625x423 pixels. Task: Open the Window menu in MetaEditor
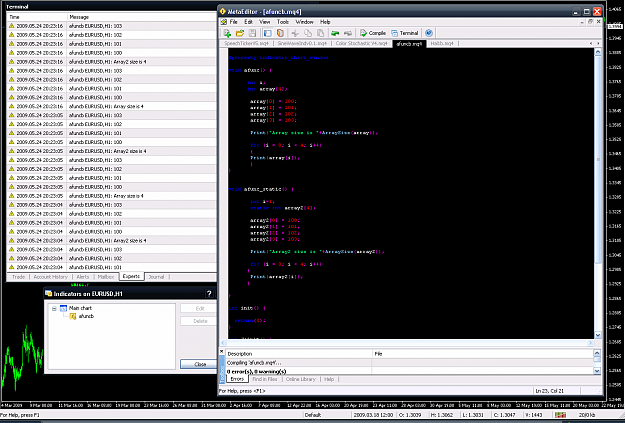pos(305,22)
